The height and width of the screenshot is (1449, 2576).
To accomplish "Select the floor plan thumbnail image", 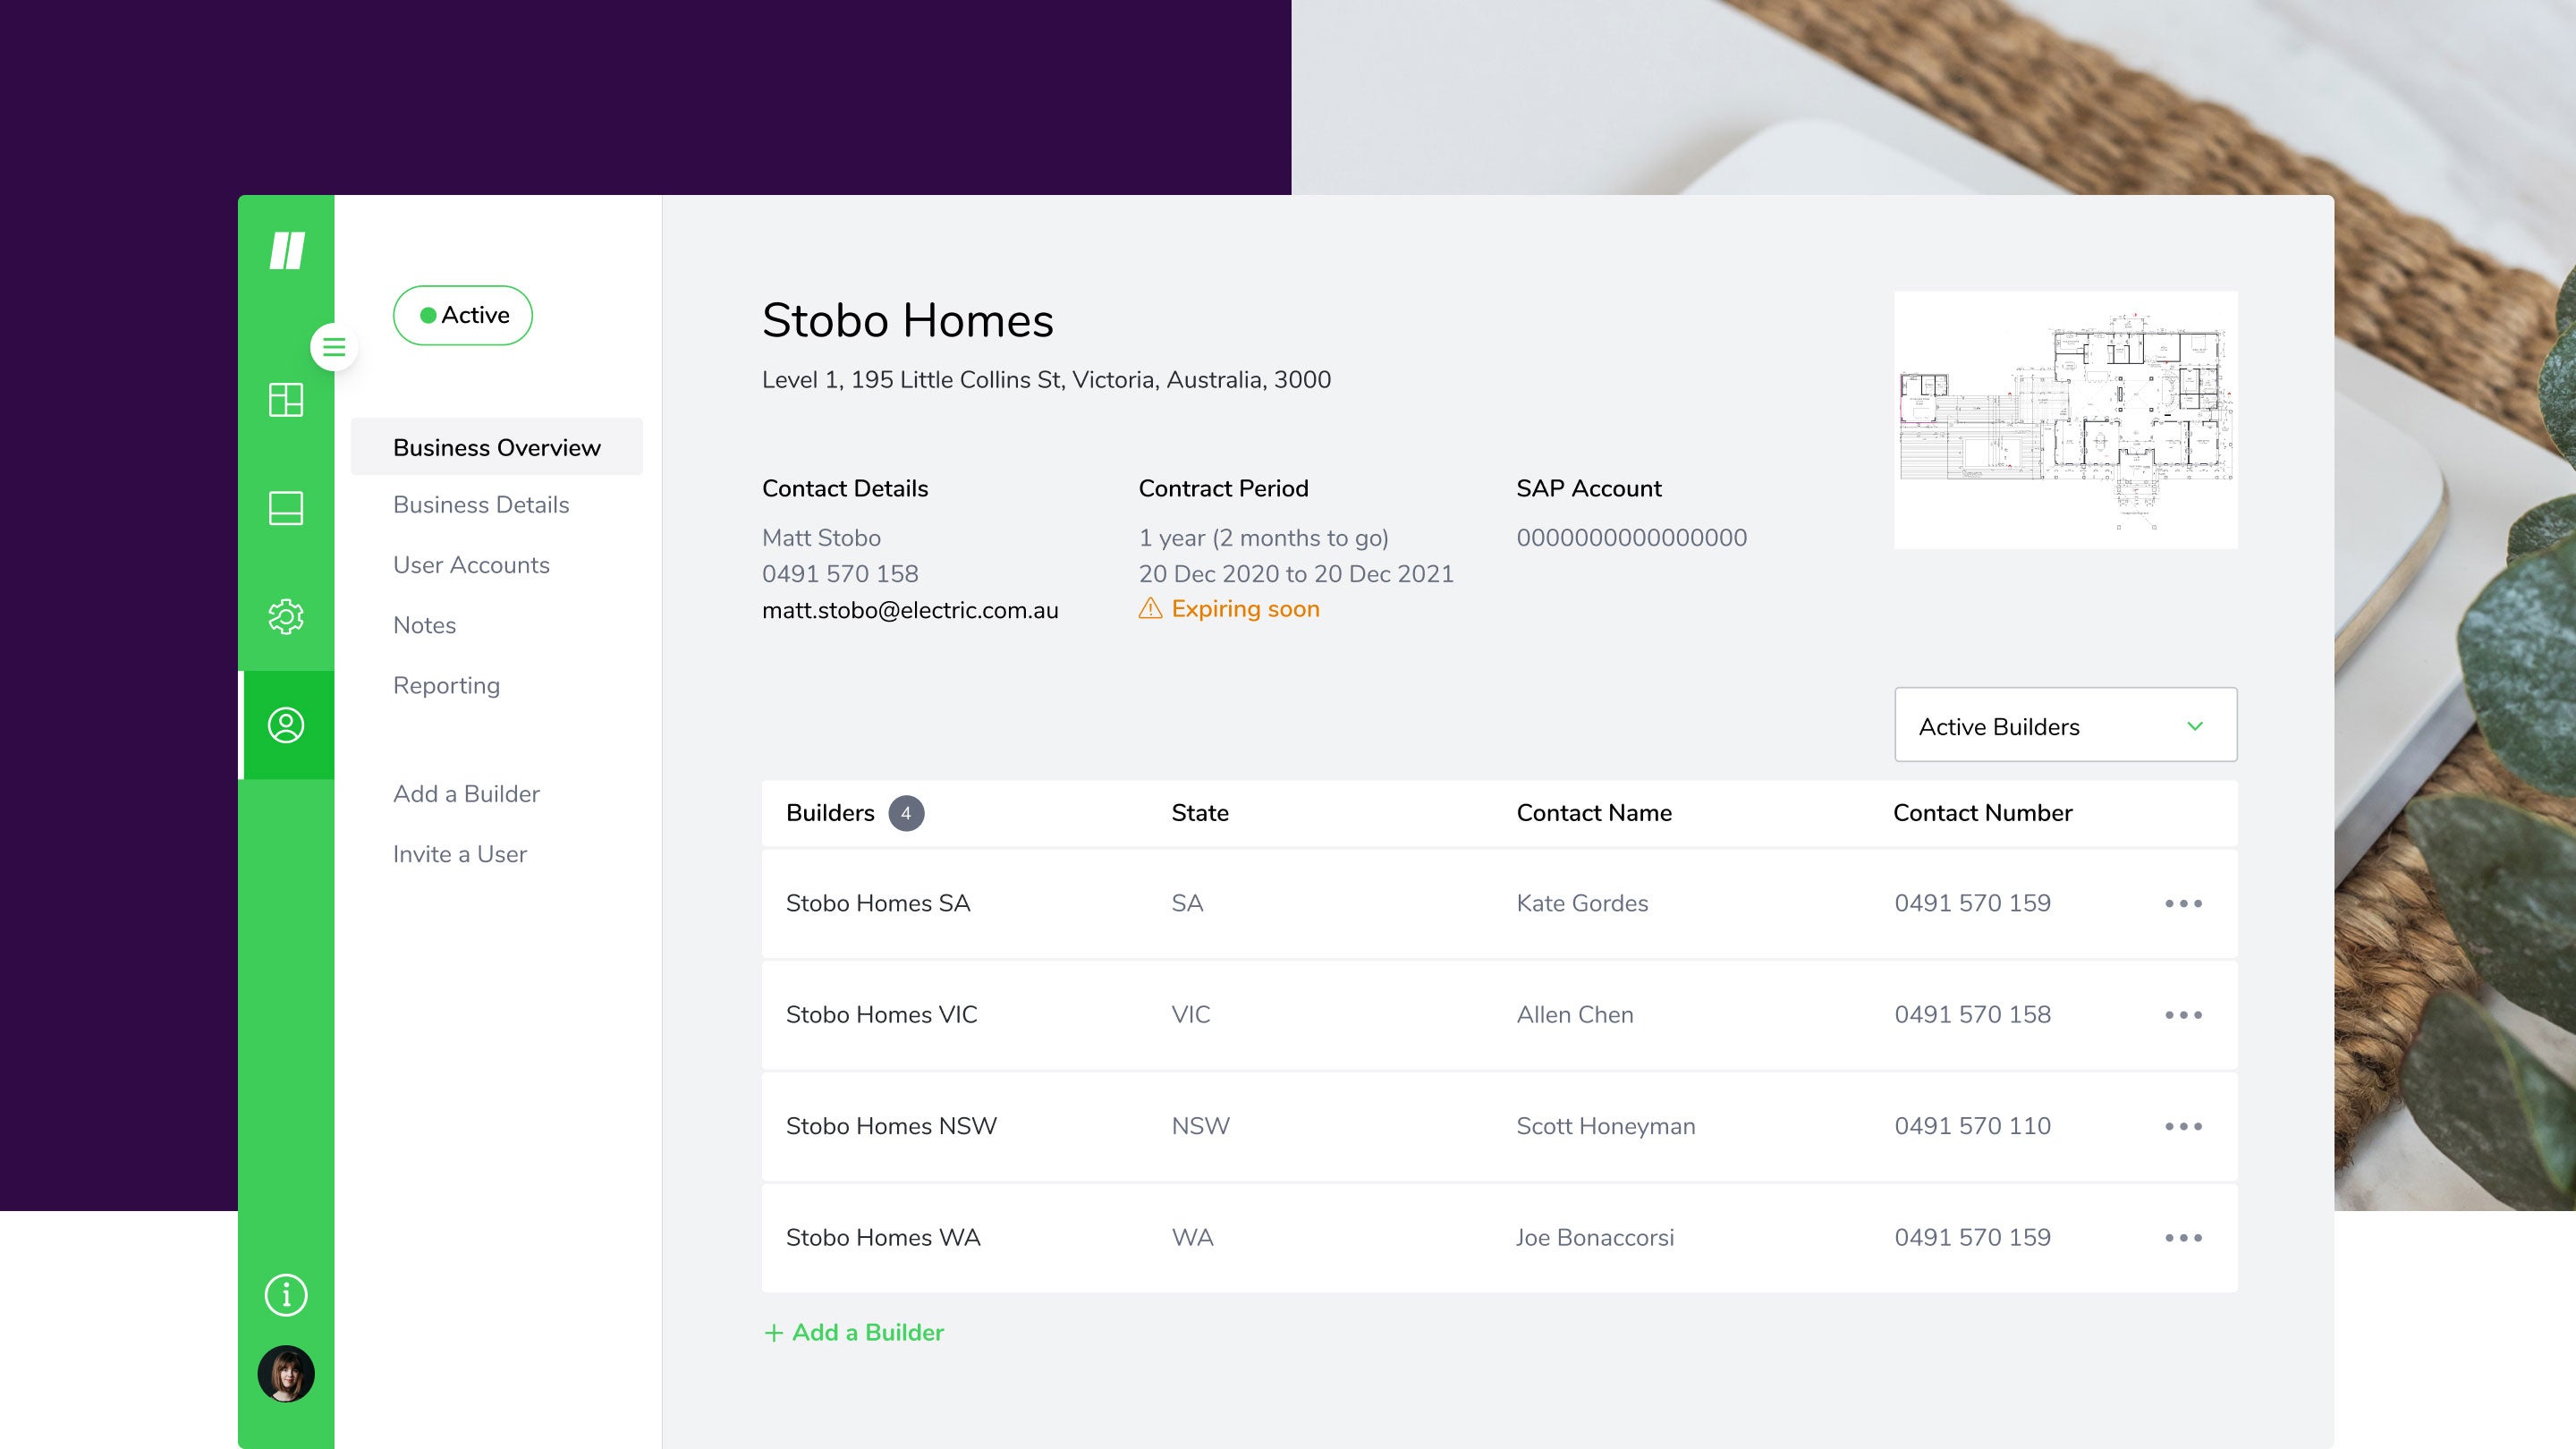I will 2064,419.
